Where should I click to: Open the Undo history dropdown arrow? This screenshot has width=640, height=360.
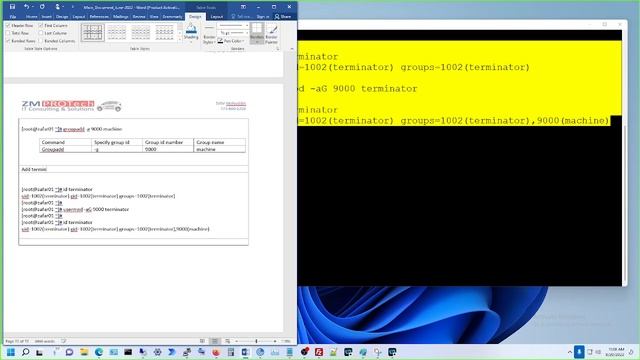(x=32, y=7)
